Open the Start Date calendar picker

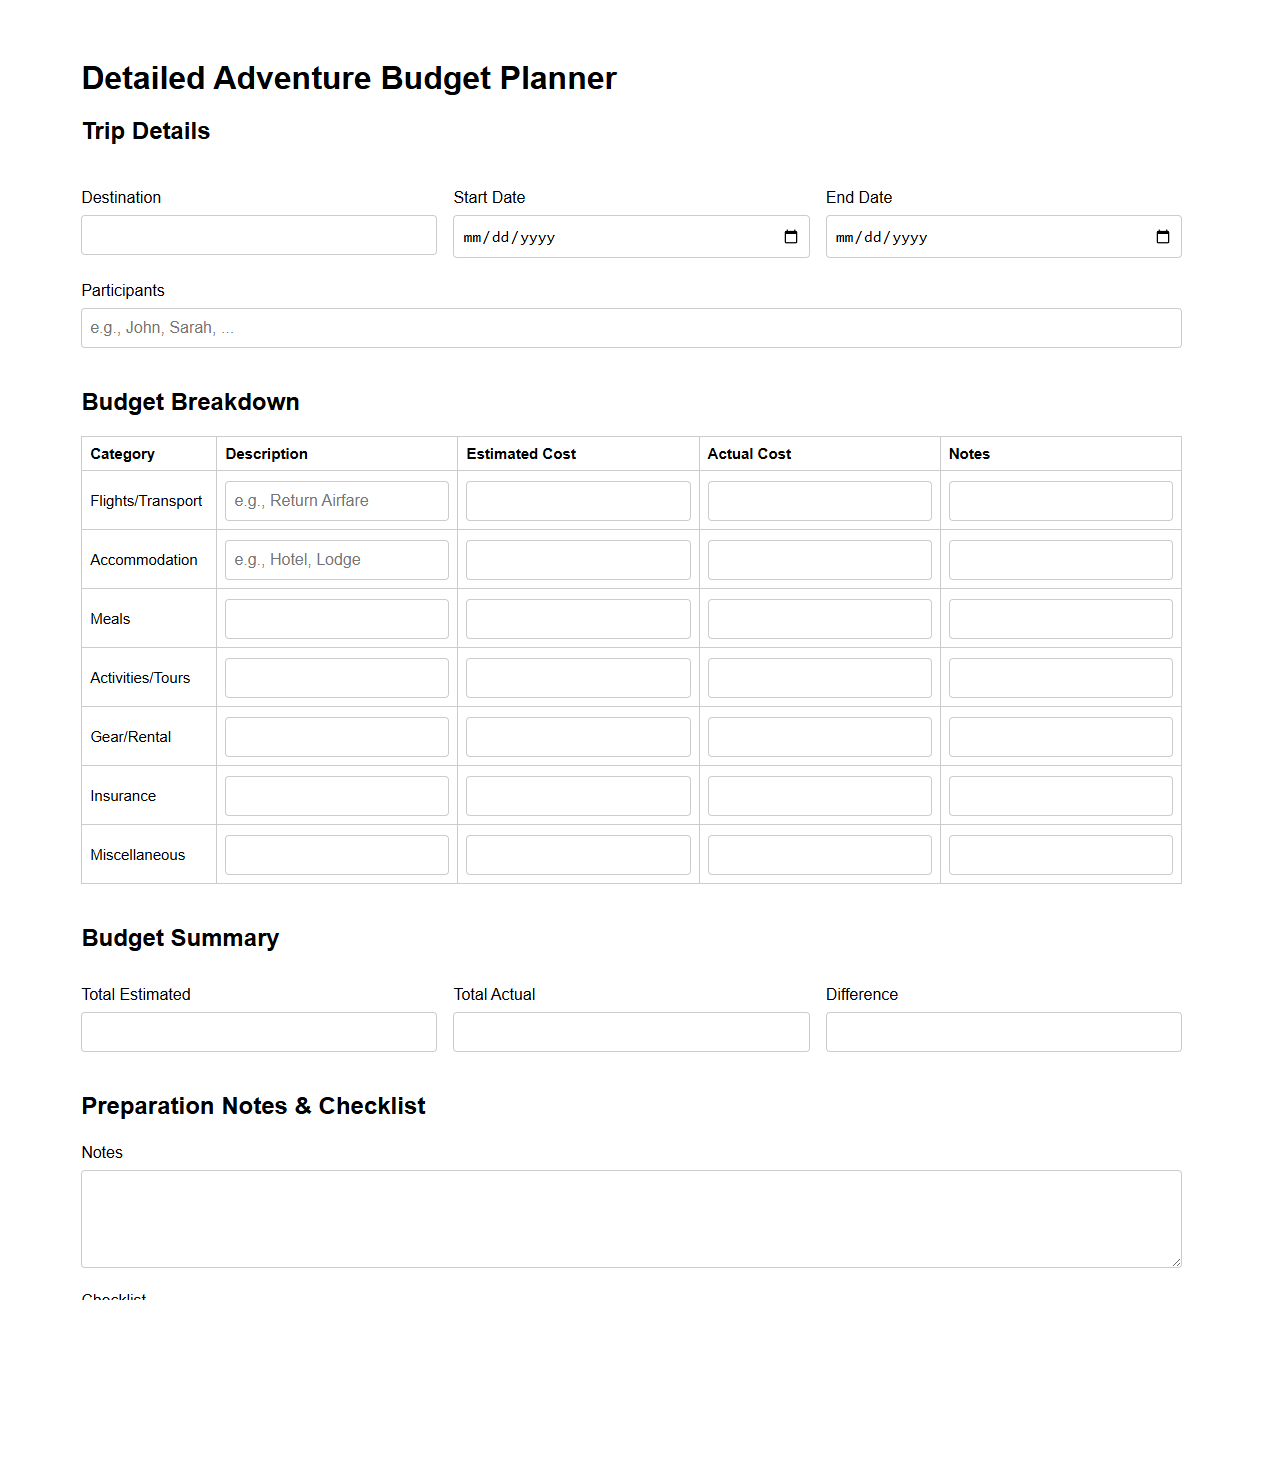790,237
